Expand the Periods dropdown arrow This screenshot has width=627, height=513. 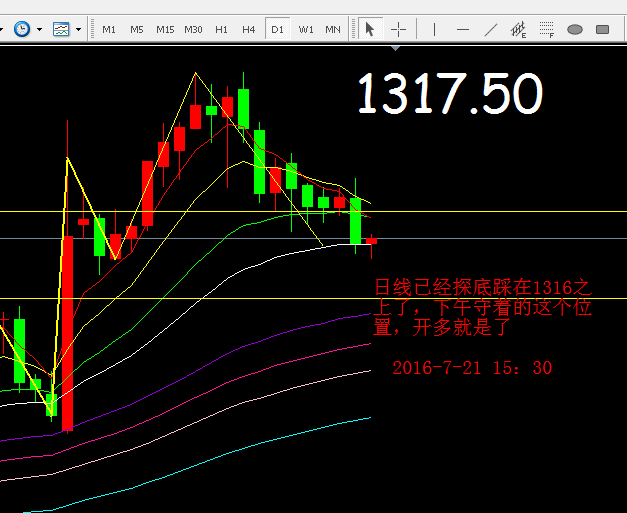[x=39, y=29]
